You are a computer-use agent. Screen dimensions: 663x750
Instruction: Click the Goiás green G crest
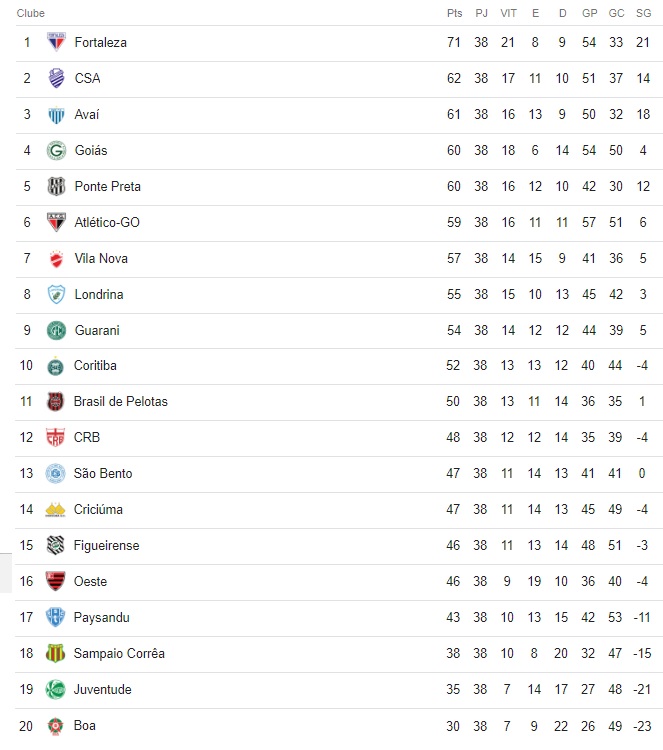tap(56, 150)
